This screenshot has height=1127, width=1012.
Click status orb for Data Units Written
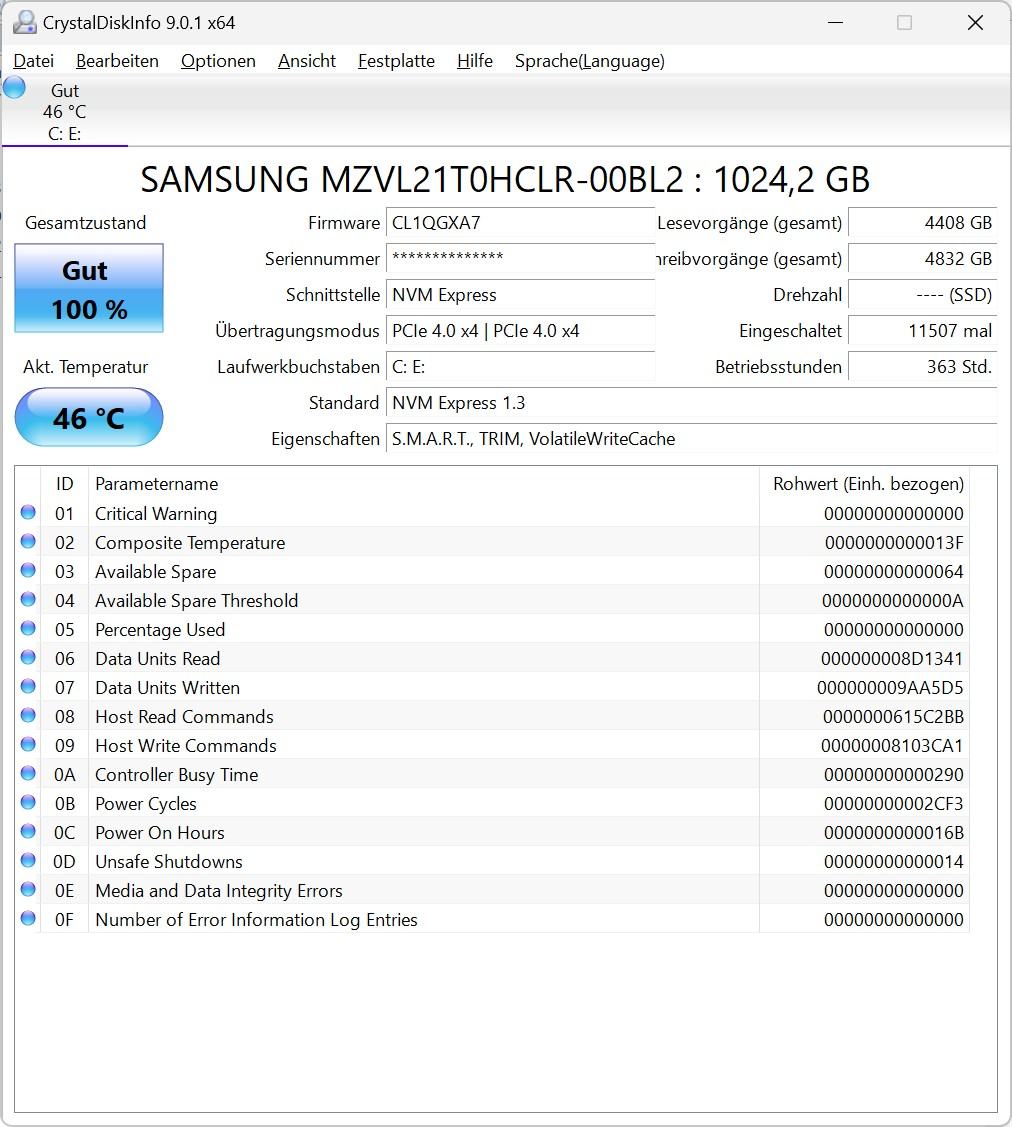[28, 686]
